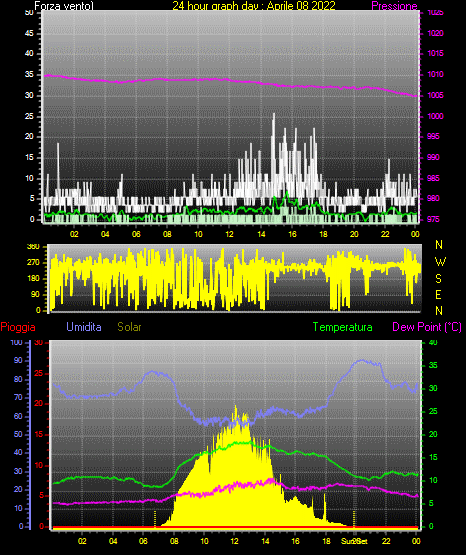
Task: Click the sunrise dotted marker near 07h
Action: click(155, 519)
